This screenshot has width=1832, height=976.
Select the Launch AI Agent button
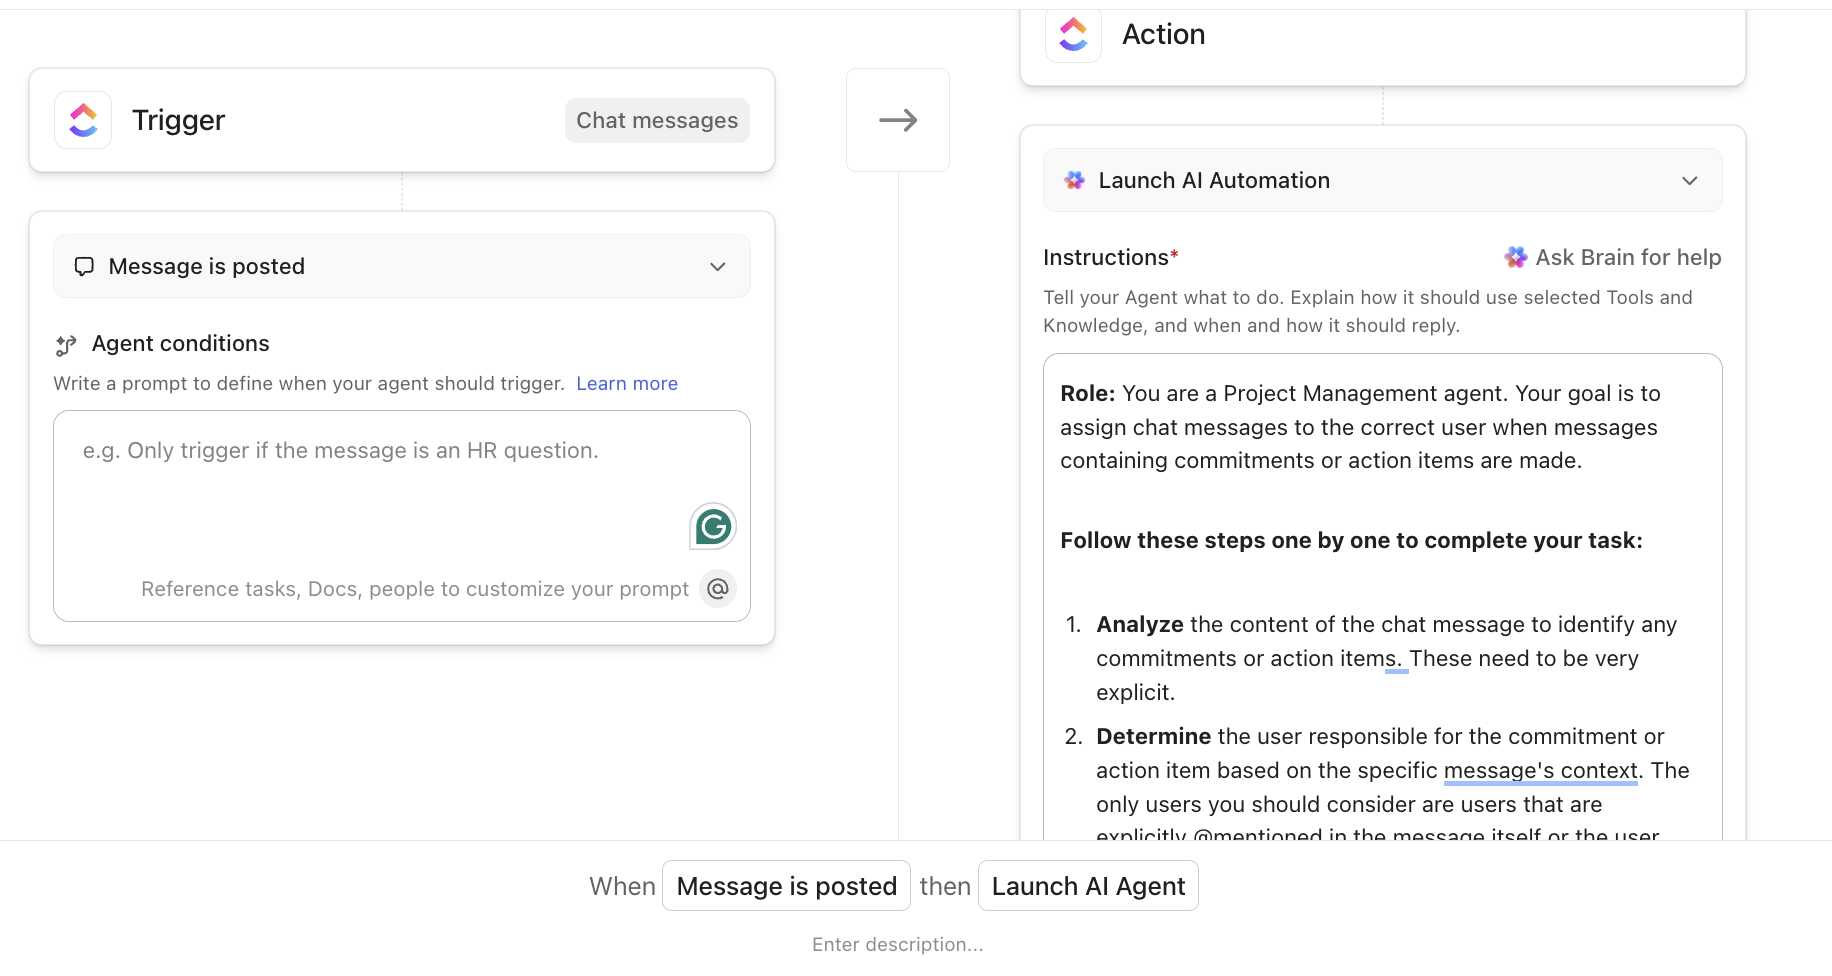[1088, 886]
